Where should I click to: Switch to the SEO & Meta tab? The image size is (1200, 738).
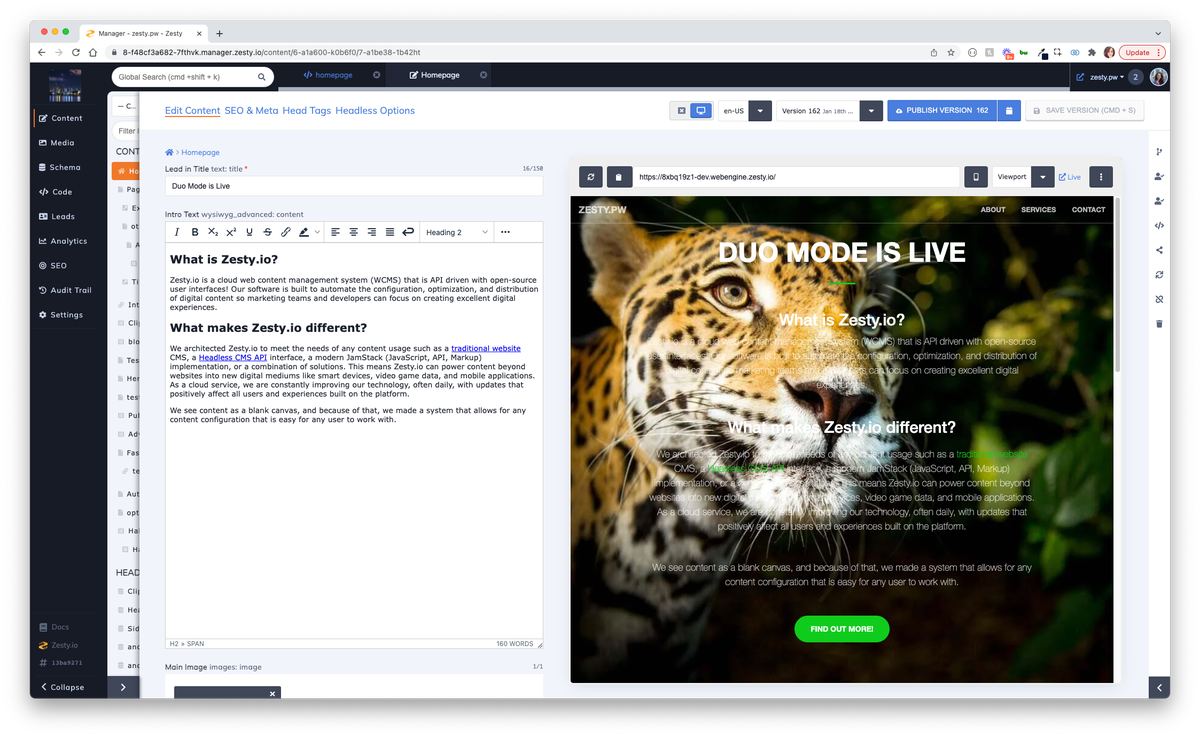tap(251, 110)
